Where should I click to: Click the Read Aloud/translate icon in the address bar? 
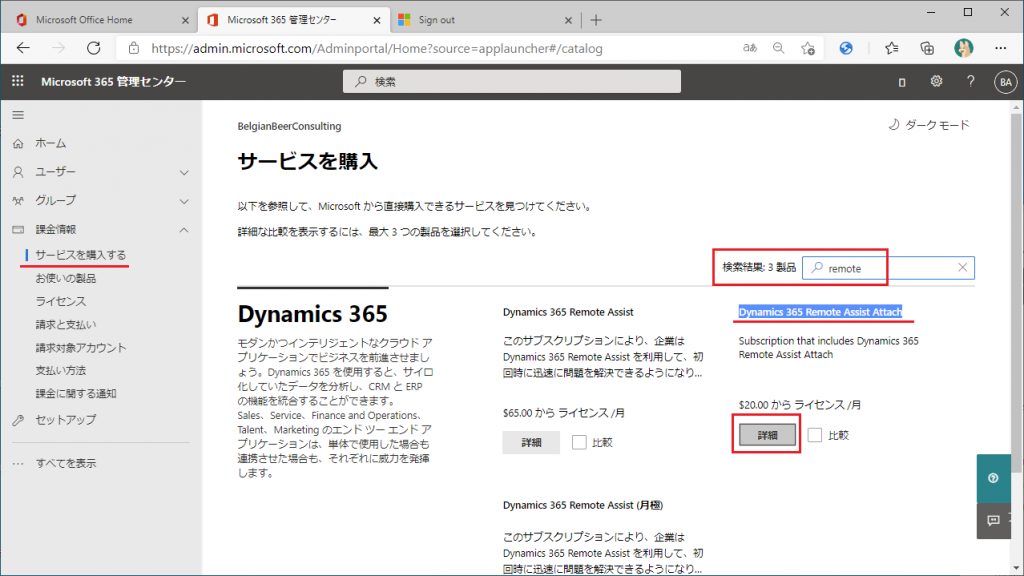click(750, 48)
